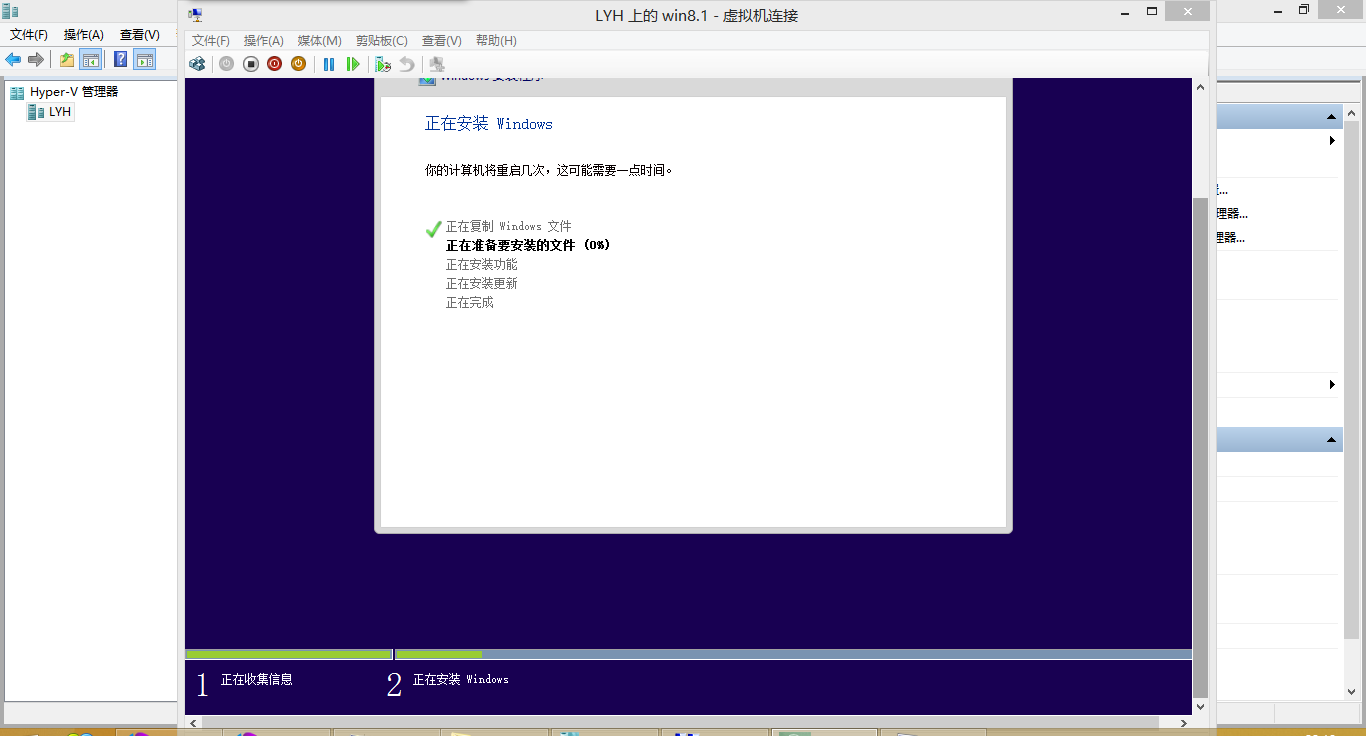Open 文件(F) menu in Hyper-V Manager

pyautogui.click(x=29, y=35)
